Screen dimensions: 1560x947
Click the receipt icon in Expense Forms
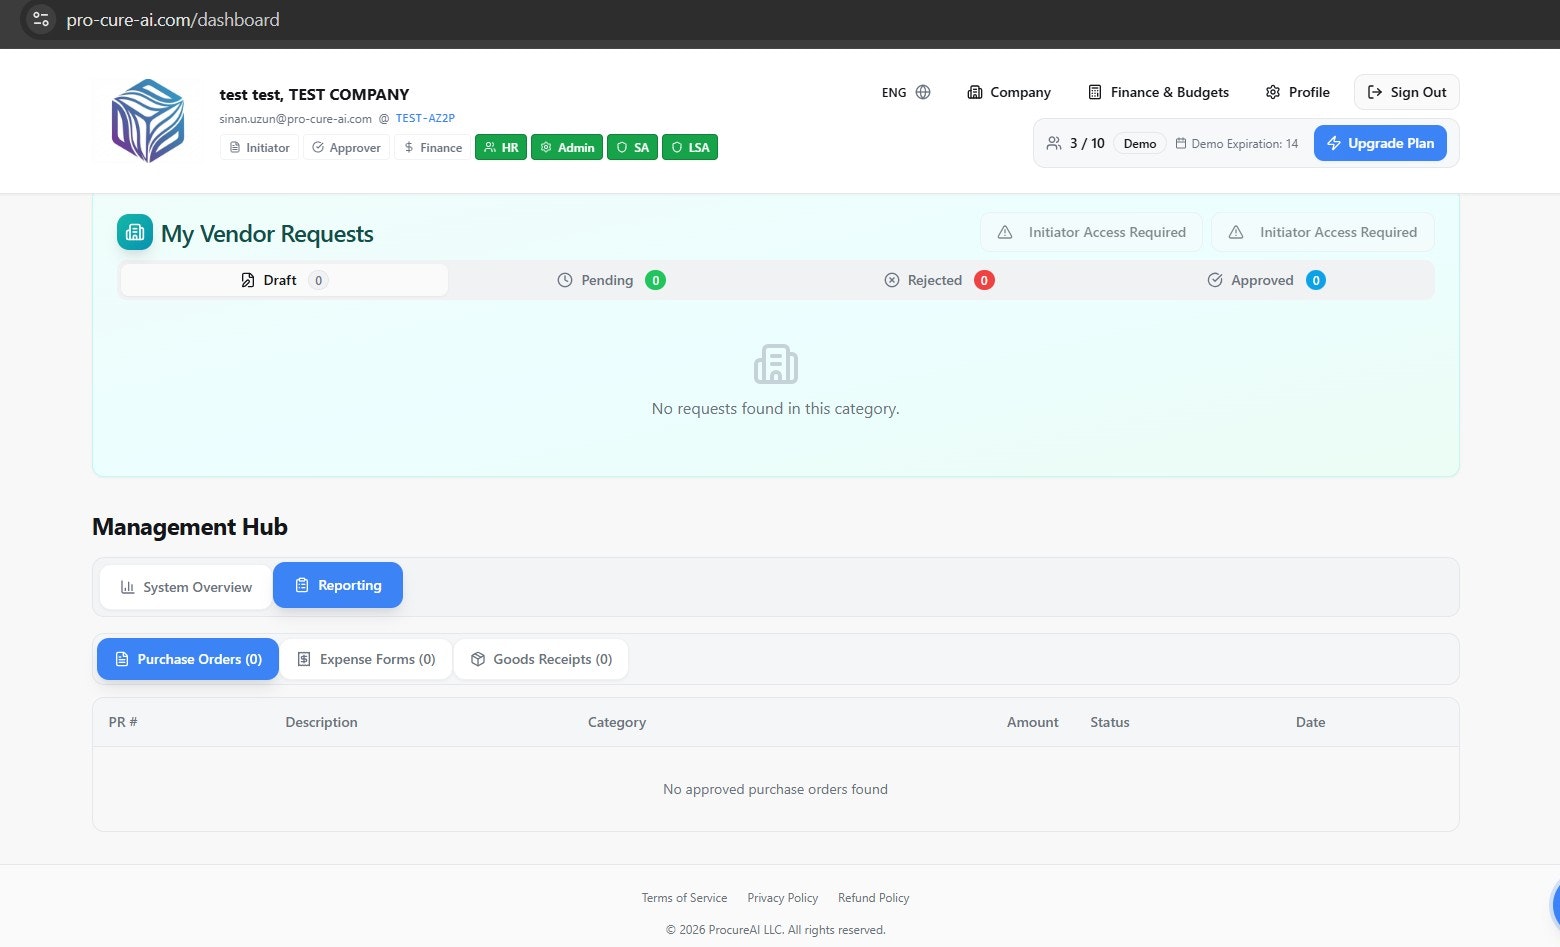[x=304, y=659]
